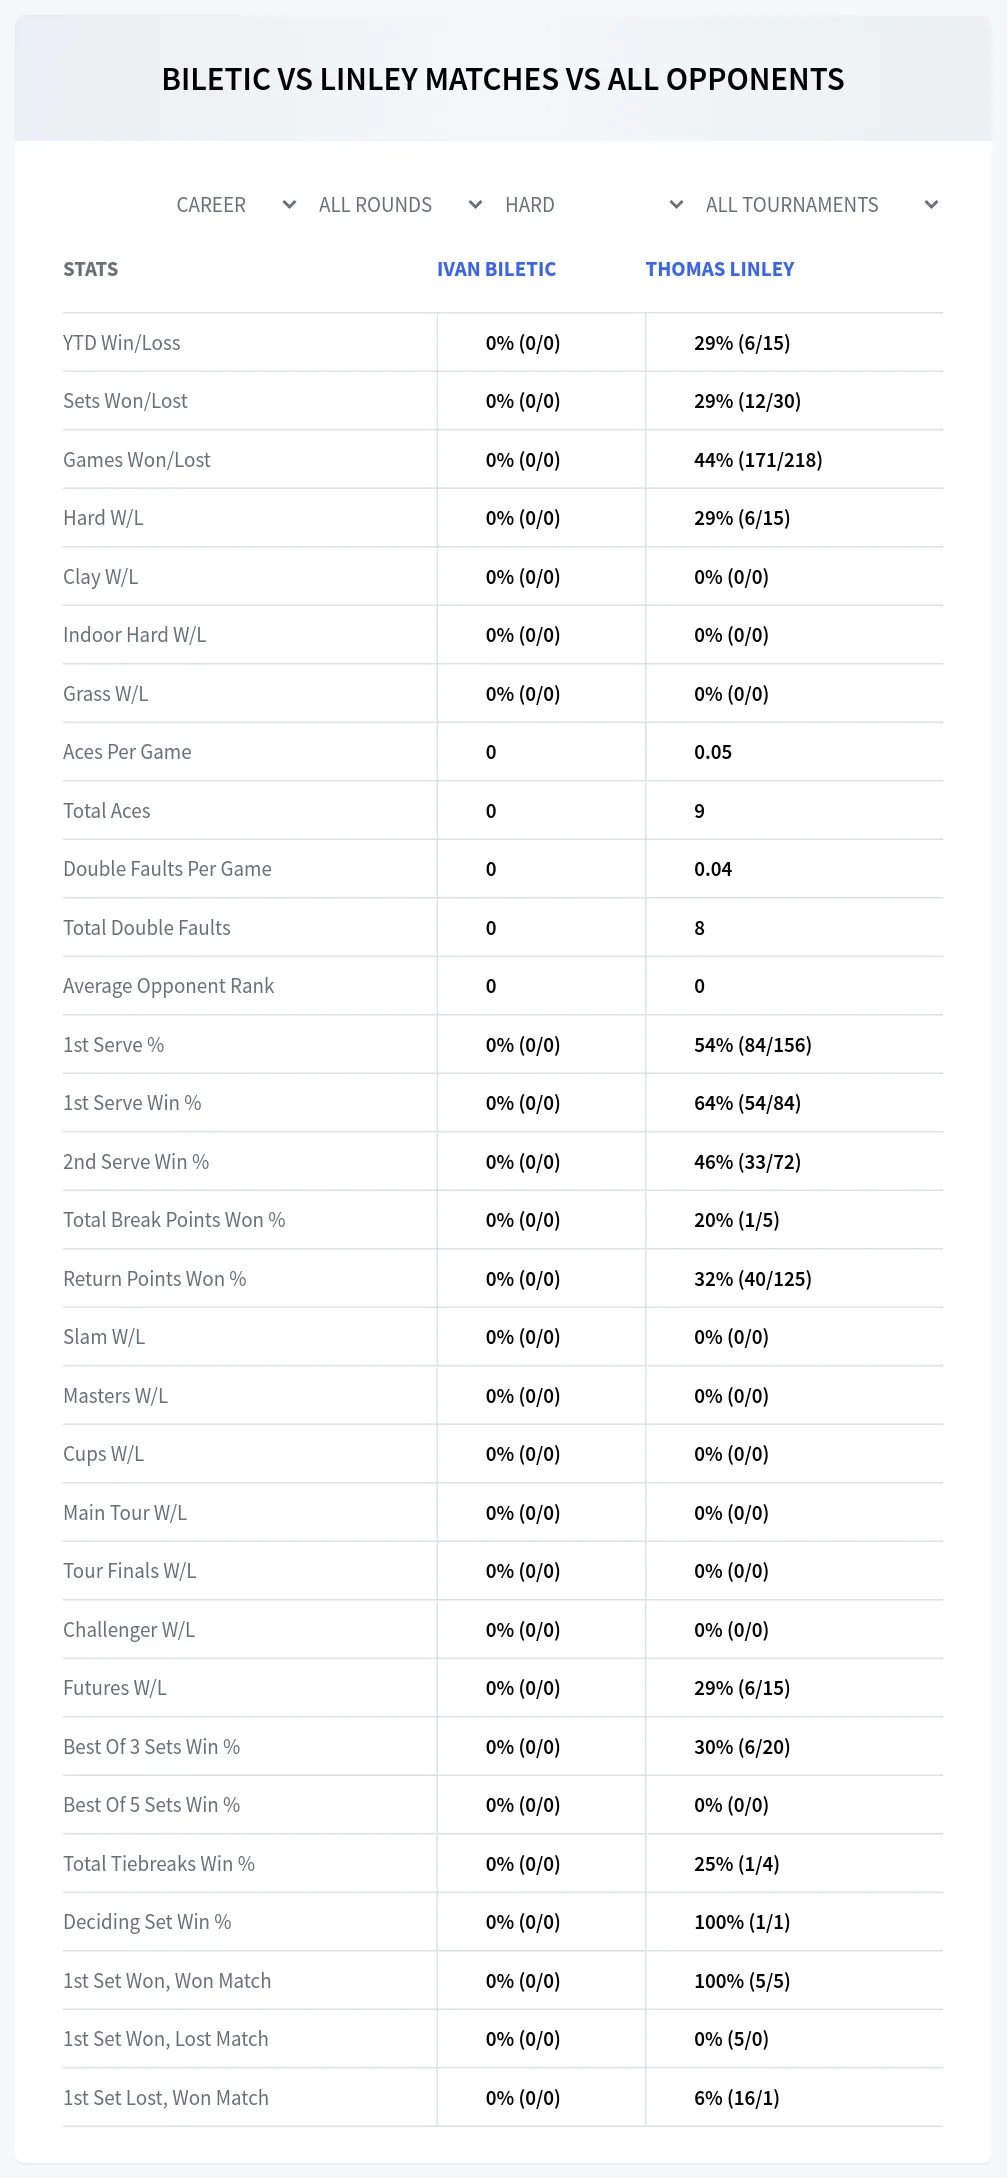Click the chevron beside HARD
This screenshot has width=1007, height=2178.
(x=676, y=205)
